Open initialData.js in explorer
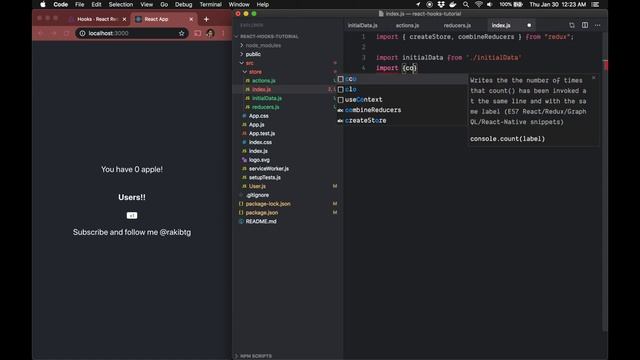This screenshot has height=360, width=640. point(267,98)
